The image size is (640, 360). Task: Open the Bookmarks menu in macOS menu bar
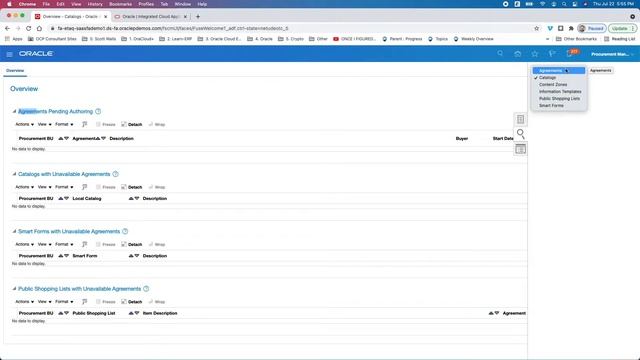[120, 4]
